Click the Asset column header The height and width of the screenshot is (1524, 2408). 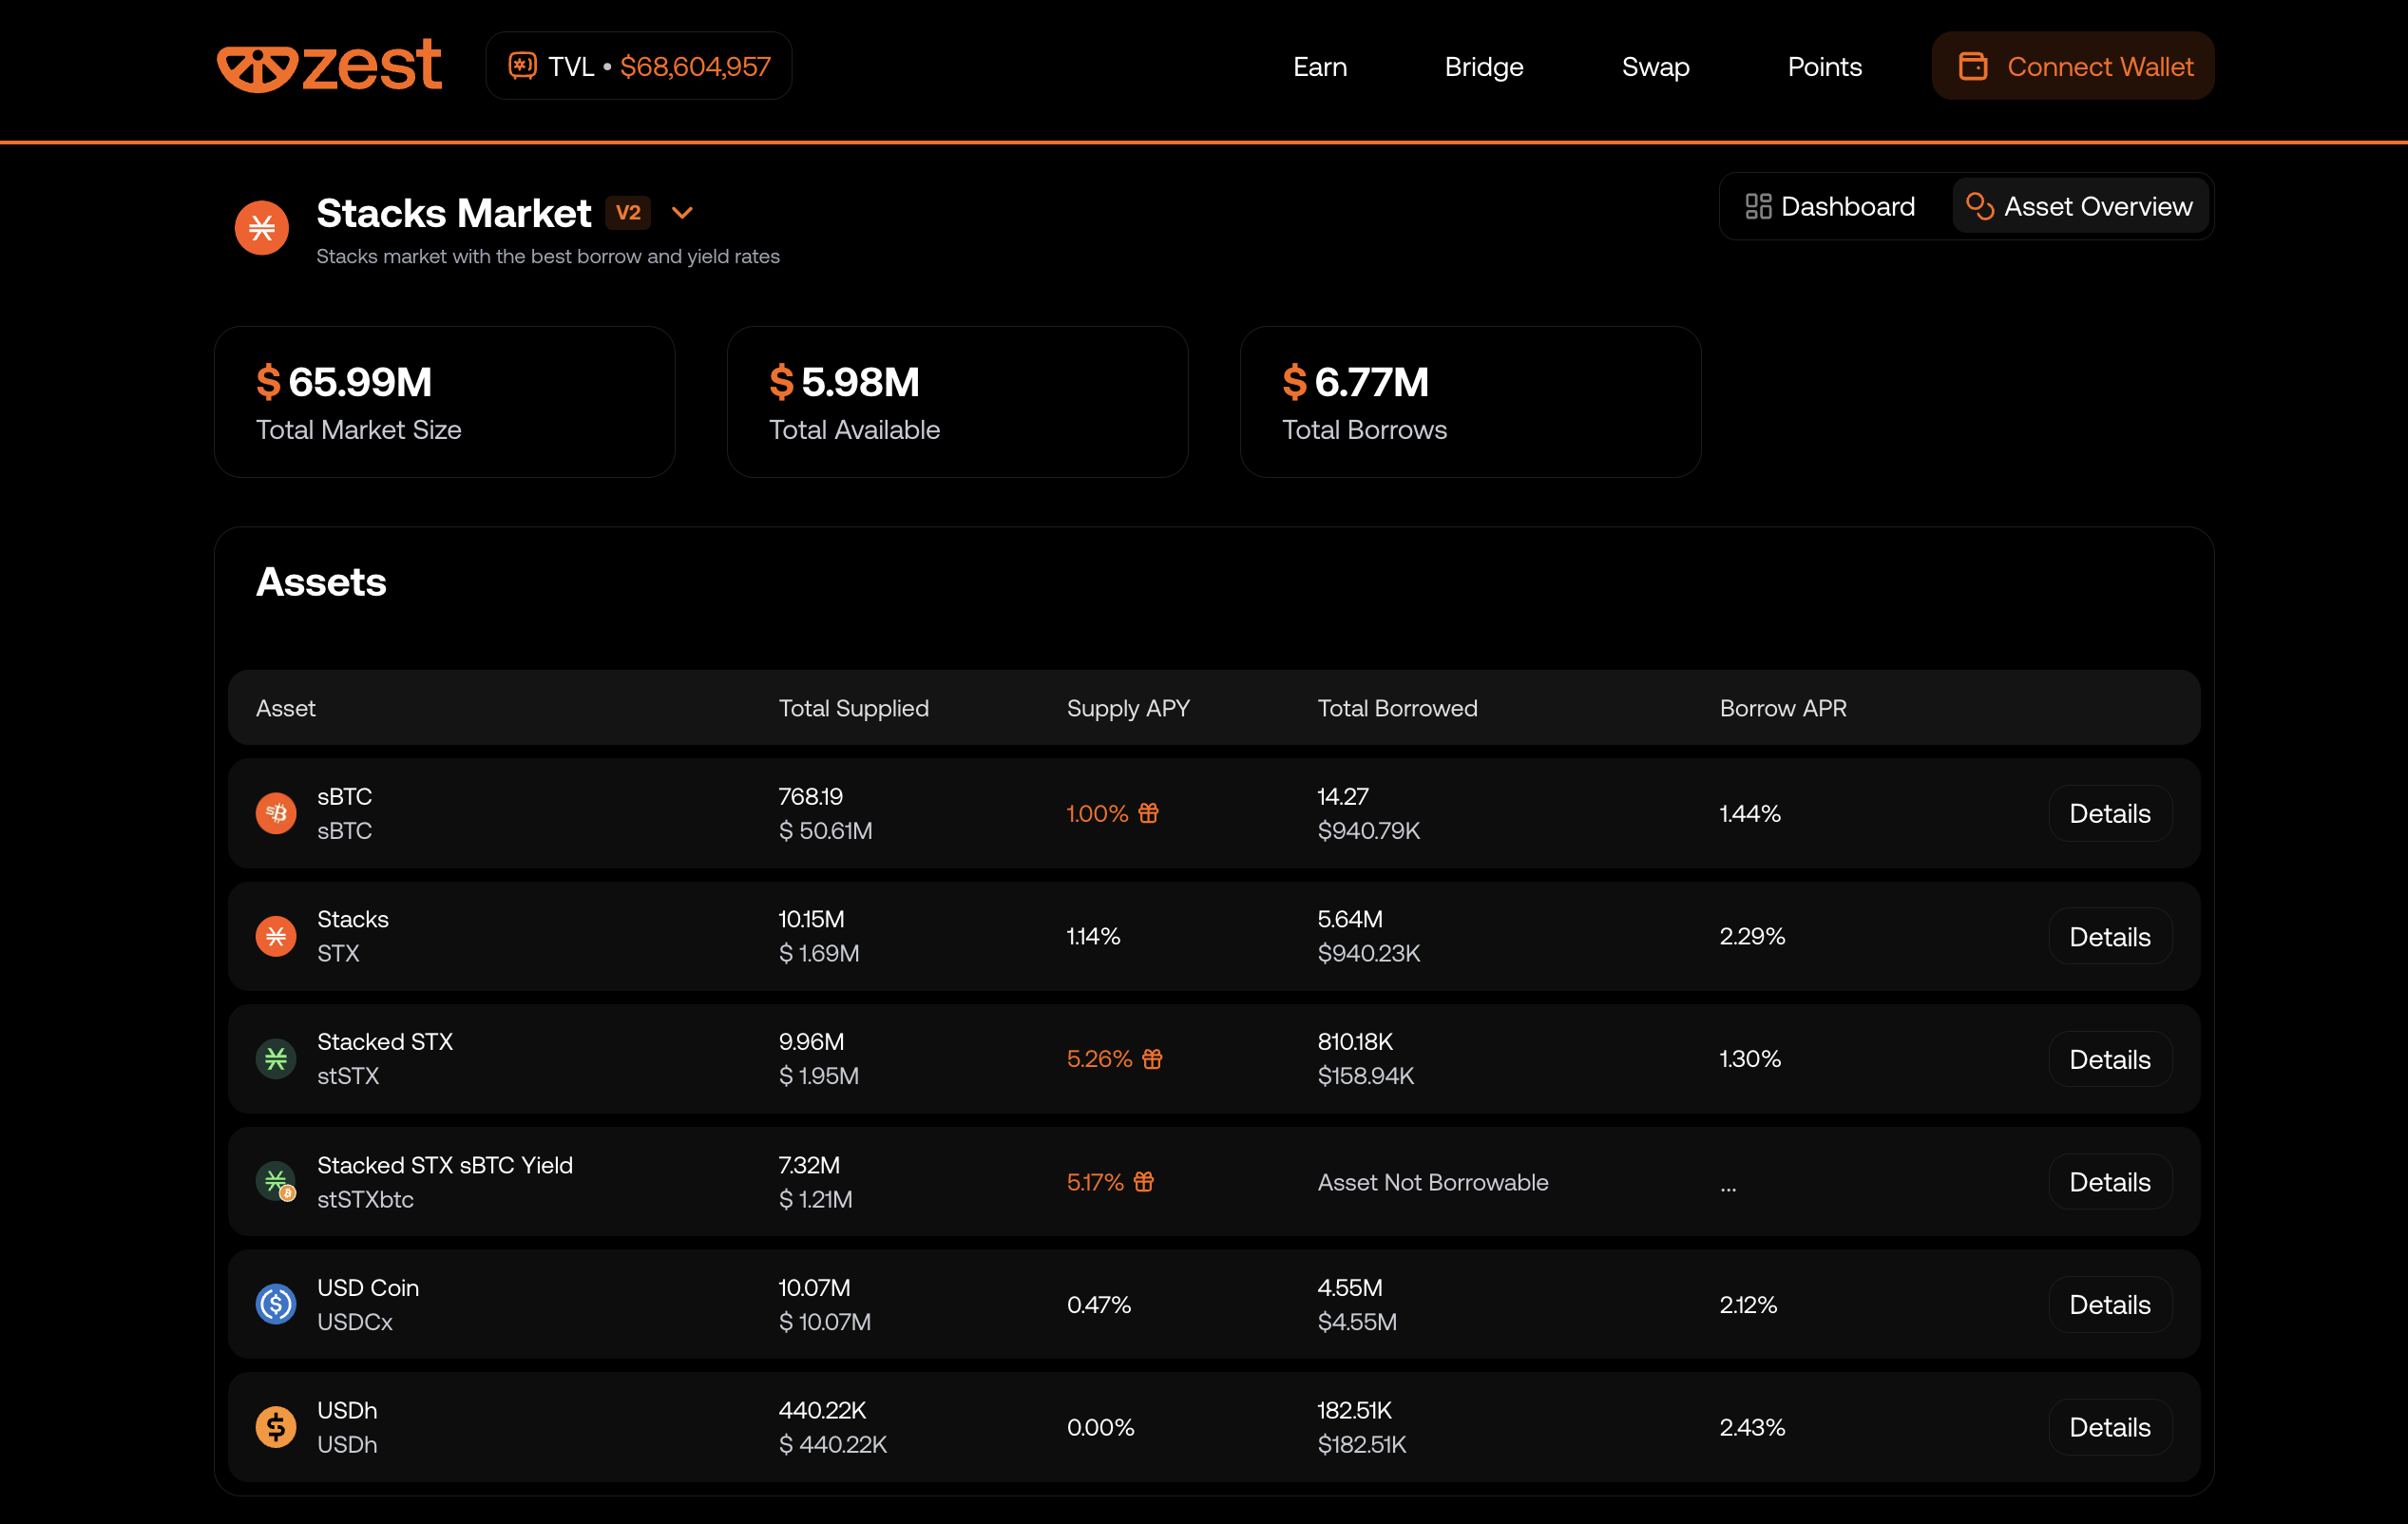click(285, 708)
